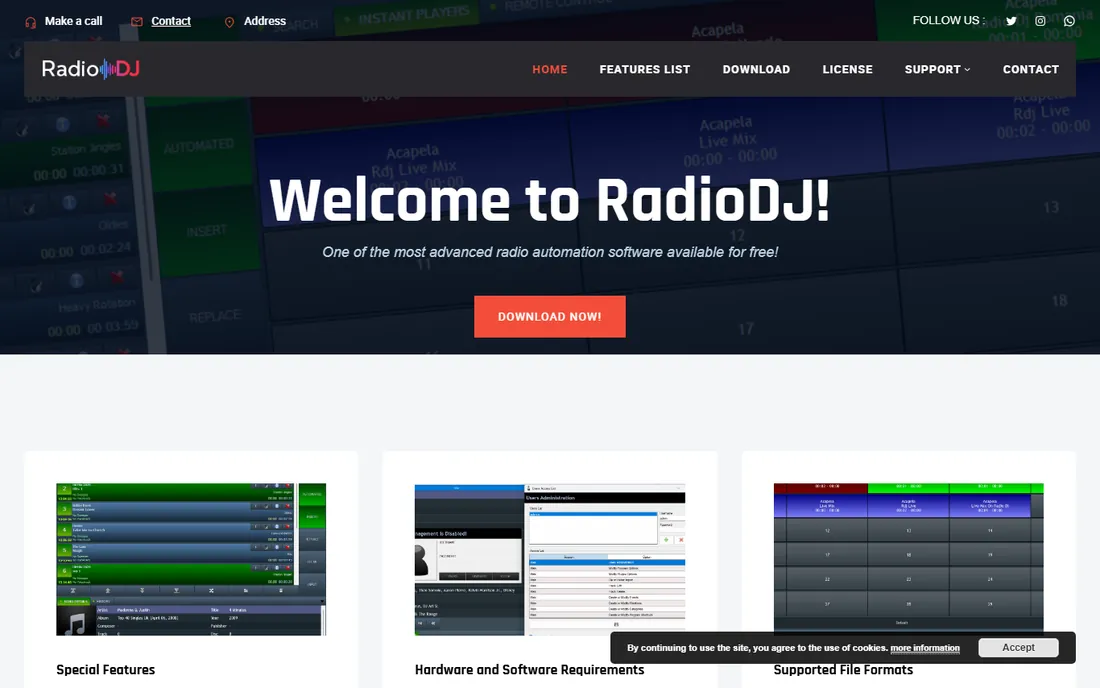Open the Twitter profile icon
The image size is (1100, 688).
click(1011, 21)
